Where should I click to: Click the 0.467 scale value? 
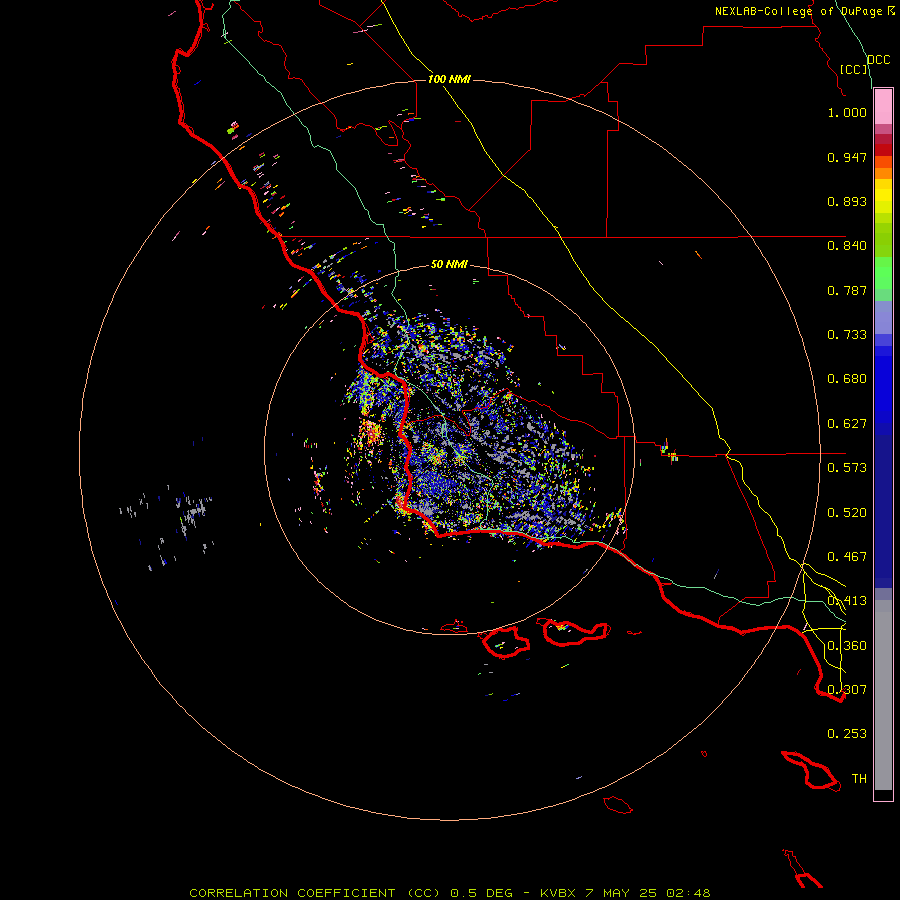(x=847, y=557)
